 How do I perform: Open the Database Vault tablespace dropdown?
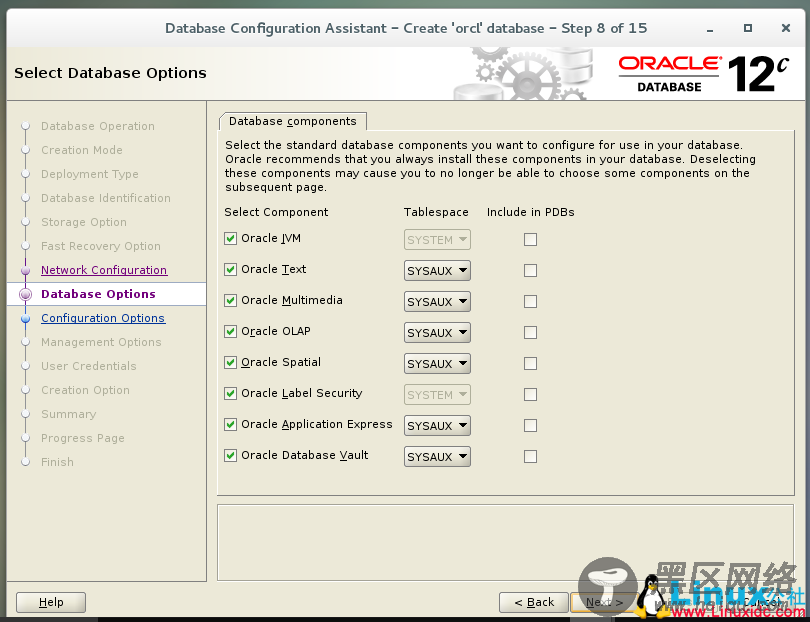point(437,457)
